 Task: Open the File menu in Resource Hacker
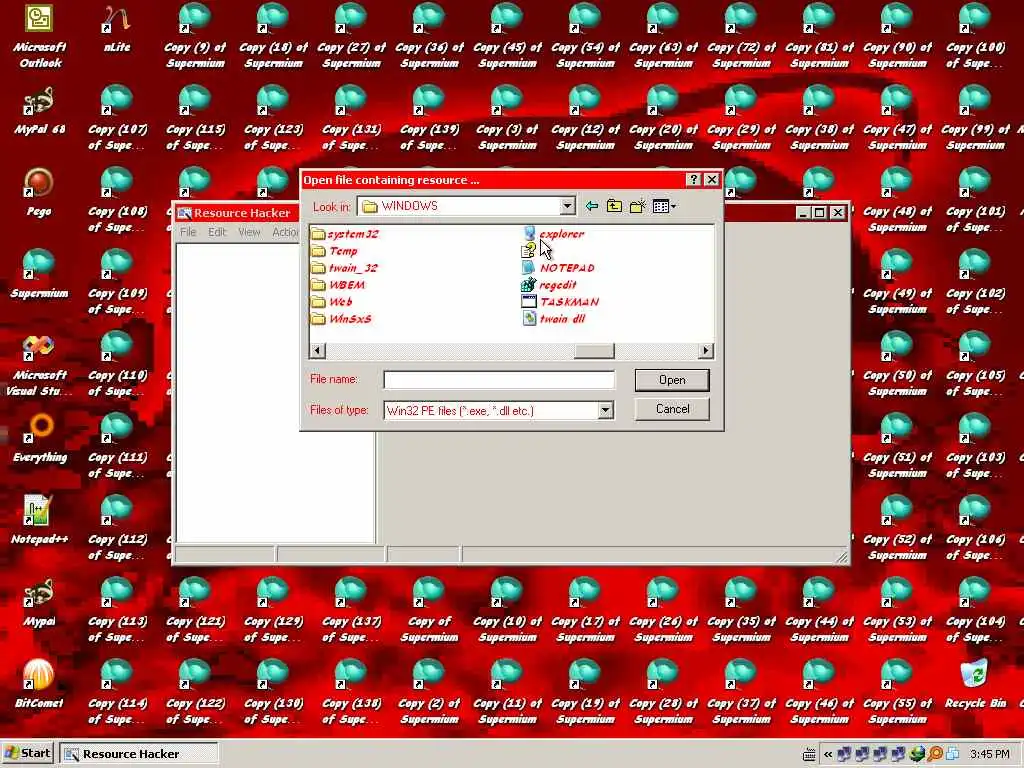(x=188, y=232)
